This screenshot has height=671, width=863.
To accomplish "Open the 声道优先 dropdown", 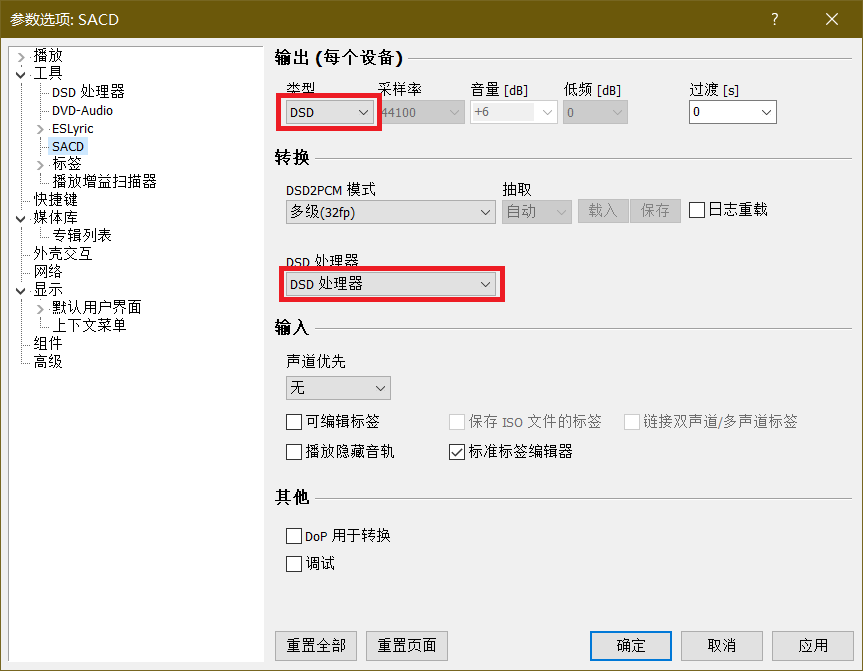I will tap(338, 388).
